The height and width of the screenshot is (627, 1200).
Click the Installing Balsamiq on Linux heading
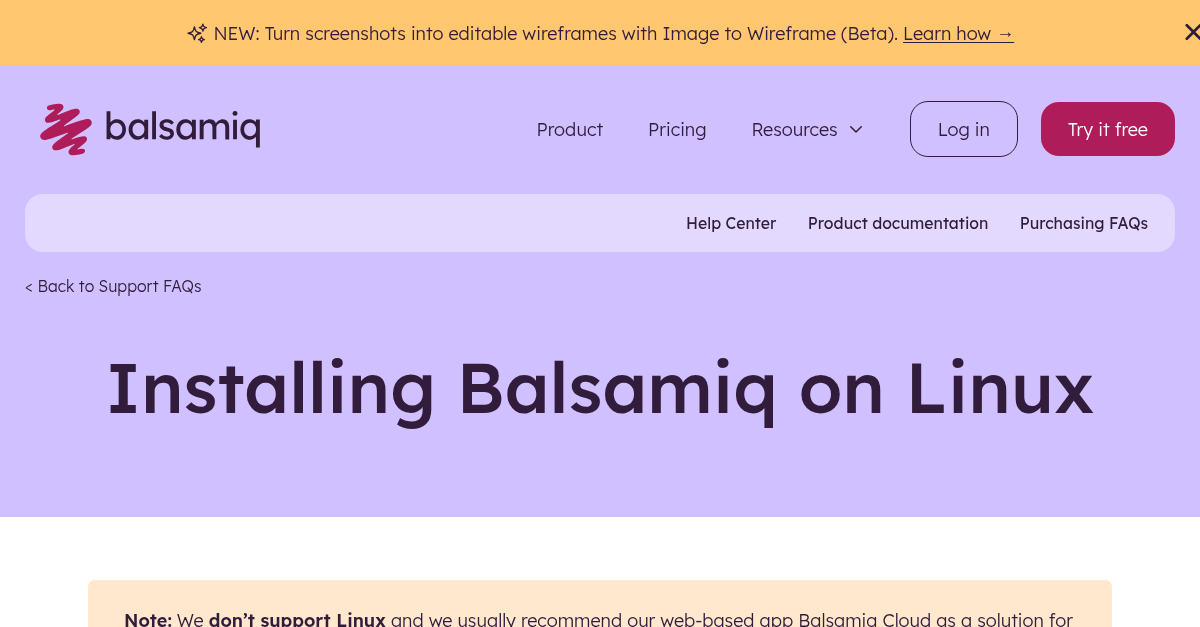[x=600, y=388]
